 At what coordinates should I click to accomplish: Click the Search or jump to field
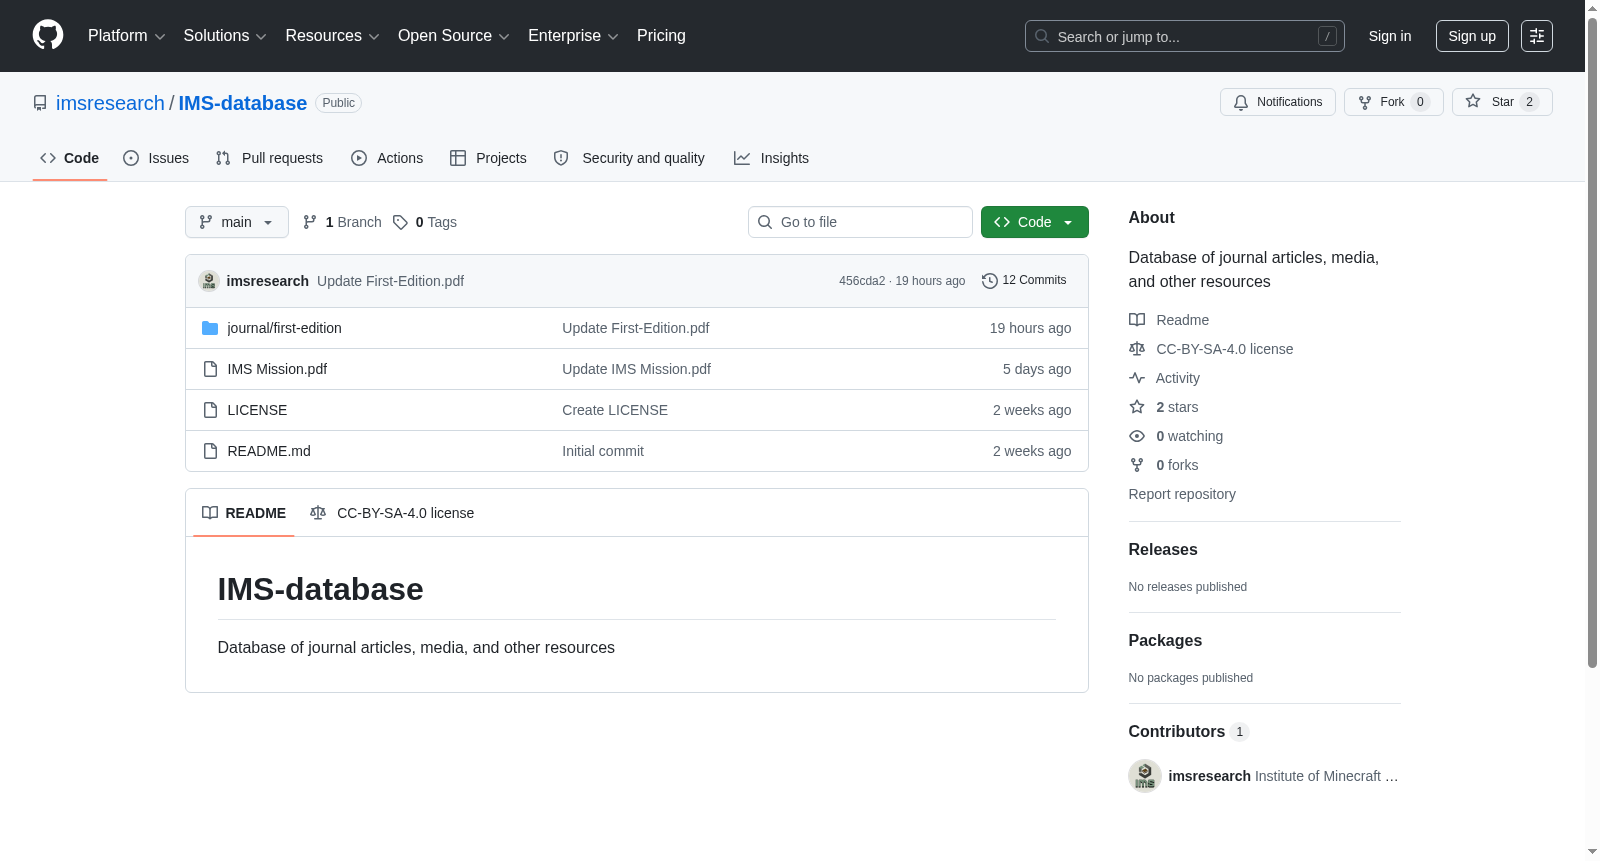pyautogui.click(x=1185, y=36)
